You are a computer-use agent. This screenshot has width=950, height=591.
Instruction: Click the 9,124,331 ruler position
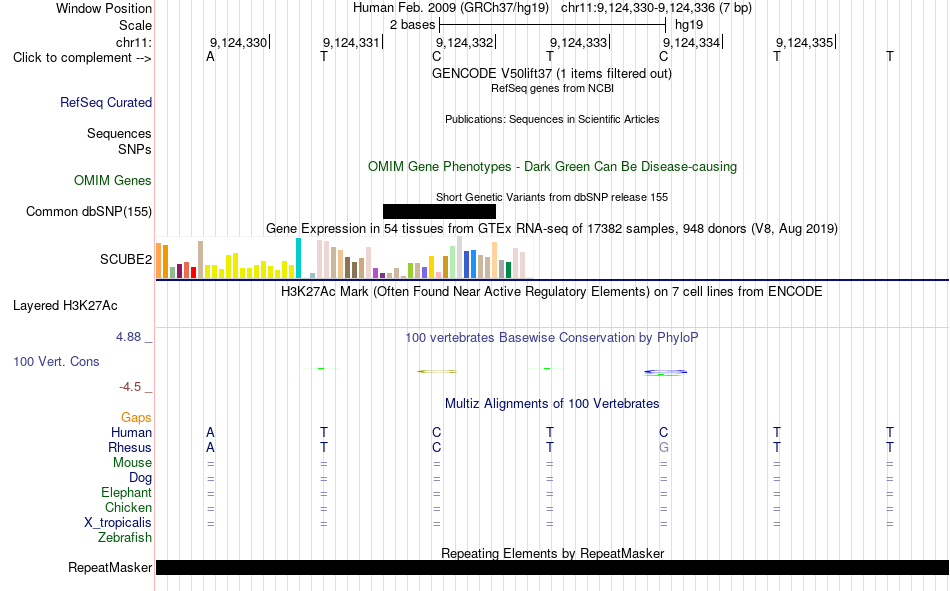pyautogui.click(x=351, y=42)
